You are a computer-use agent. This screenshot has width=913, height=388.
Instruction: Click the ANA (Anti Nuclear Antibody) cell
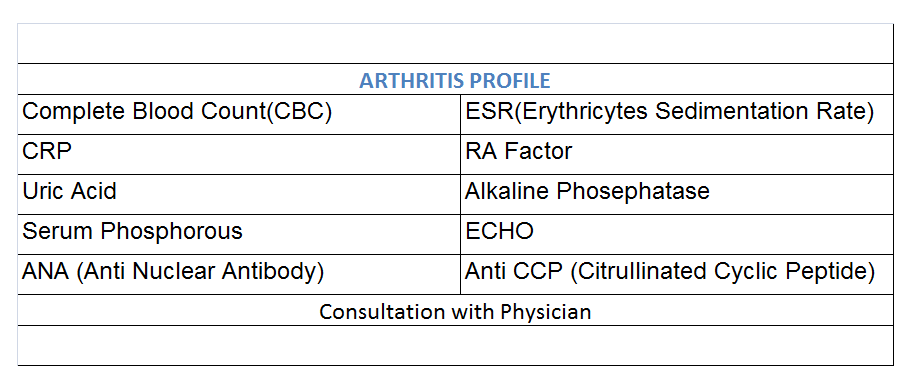[x=239, y=274]
